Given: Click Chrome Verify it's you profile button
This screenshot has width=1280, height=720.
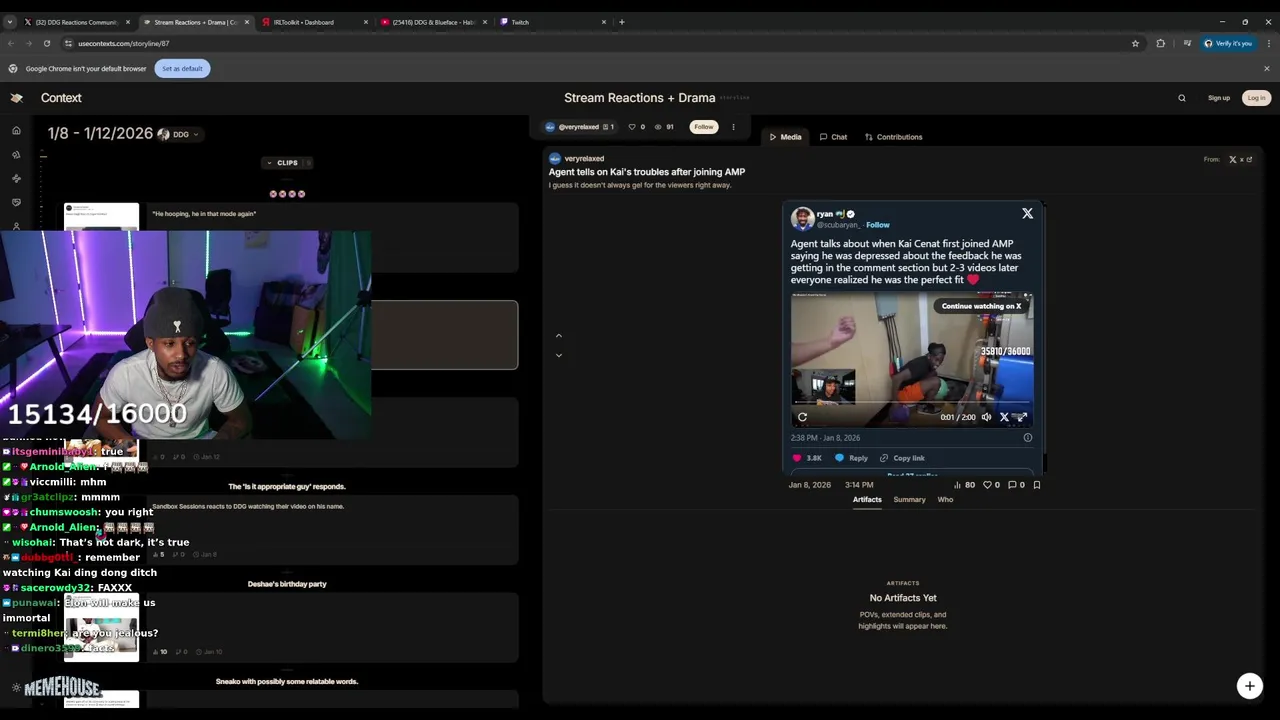Looking at the screenshot, I should point(1228,43).
